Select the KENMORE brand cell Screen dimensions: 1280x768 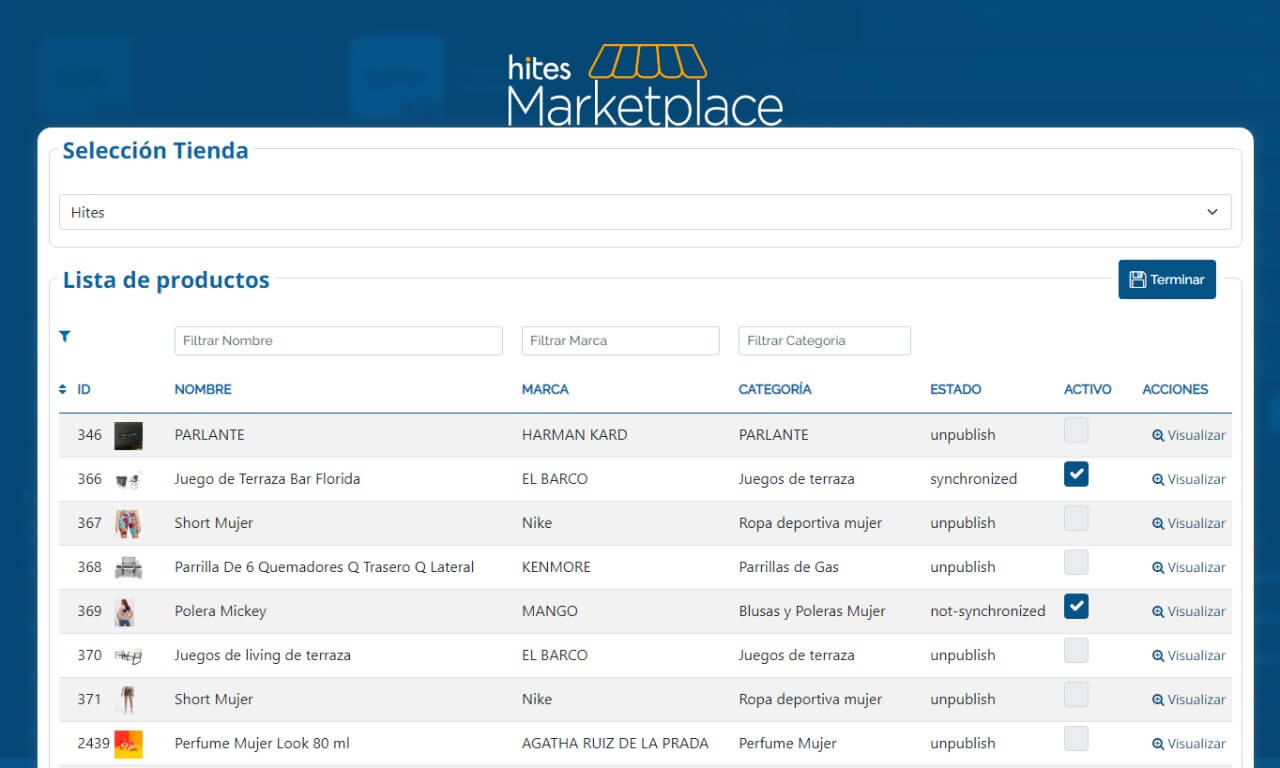pos(556,567)
